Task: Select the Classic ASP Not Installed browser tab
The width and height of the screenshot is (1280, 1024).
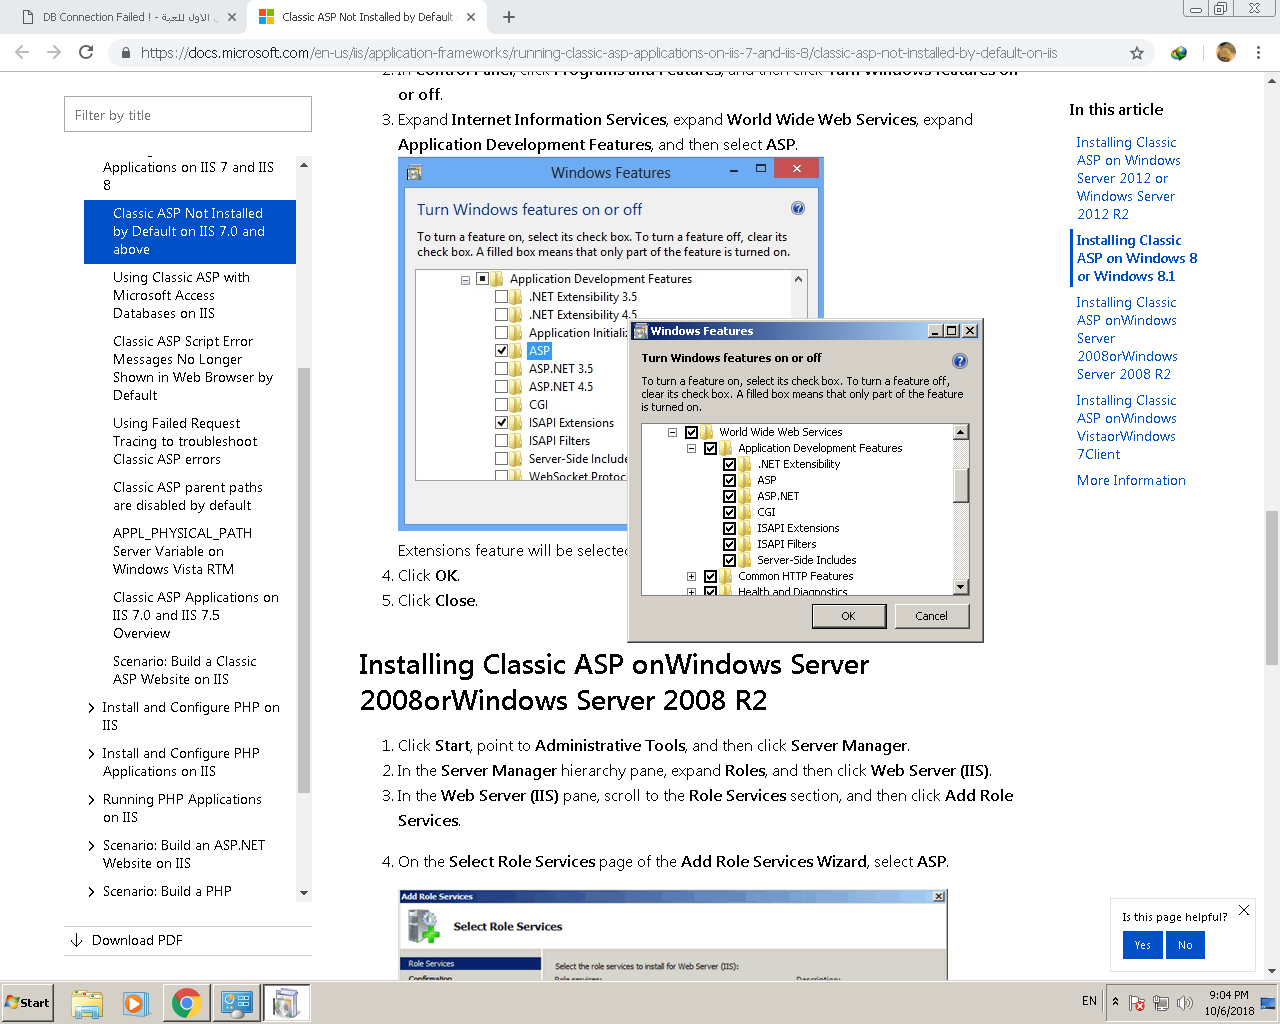Action: tap(365, 17)
